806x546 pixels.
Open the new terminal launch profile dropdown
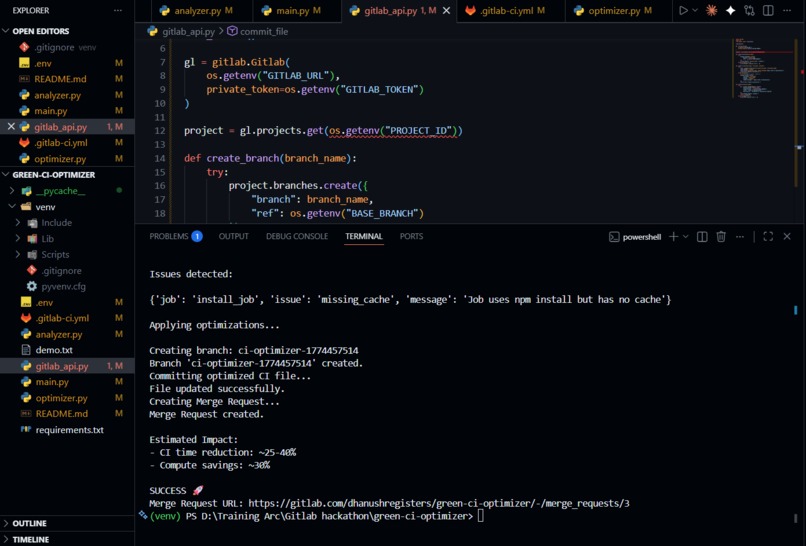[x=685, y=236]
